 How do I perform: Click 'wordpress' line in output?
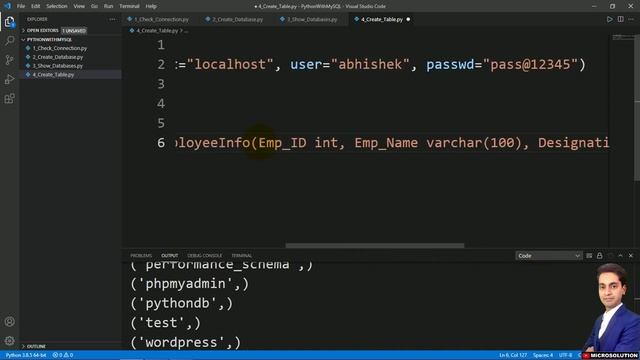click(186, 342)
